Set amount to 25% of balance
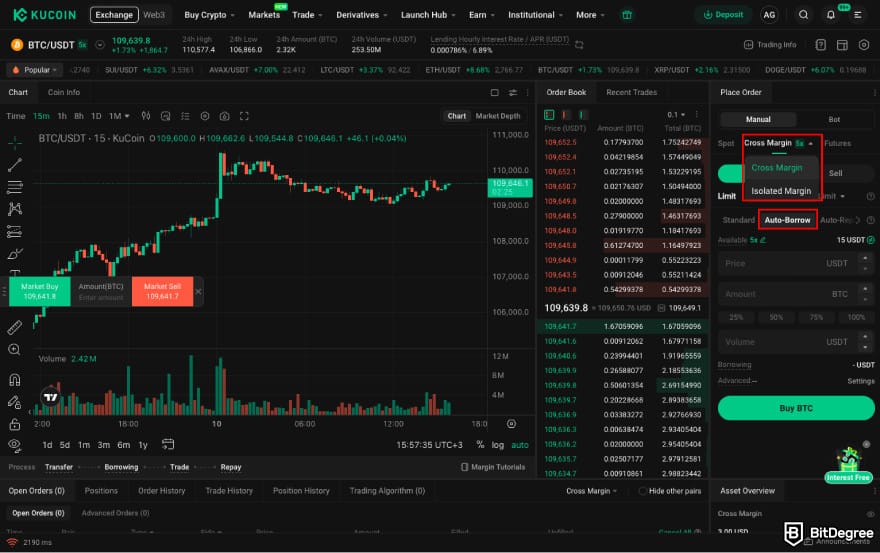880x553 pixels. pyautogui.click(x=736, y=317)
